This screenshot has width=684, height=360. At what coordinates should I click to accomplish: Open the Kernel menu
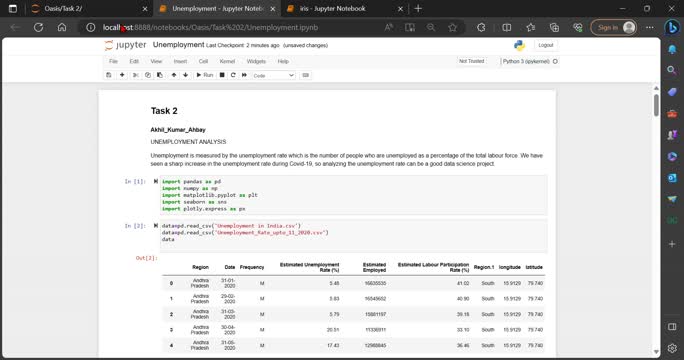pyautogui.click(x=227, y=62)
